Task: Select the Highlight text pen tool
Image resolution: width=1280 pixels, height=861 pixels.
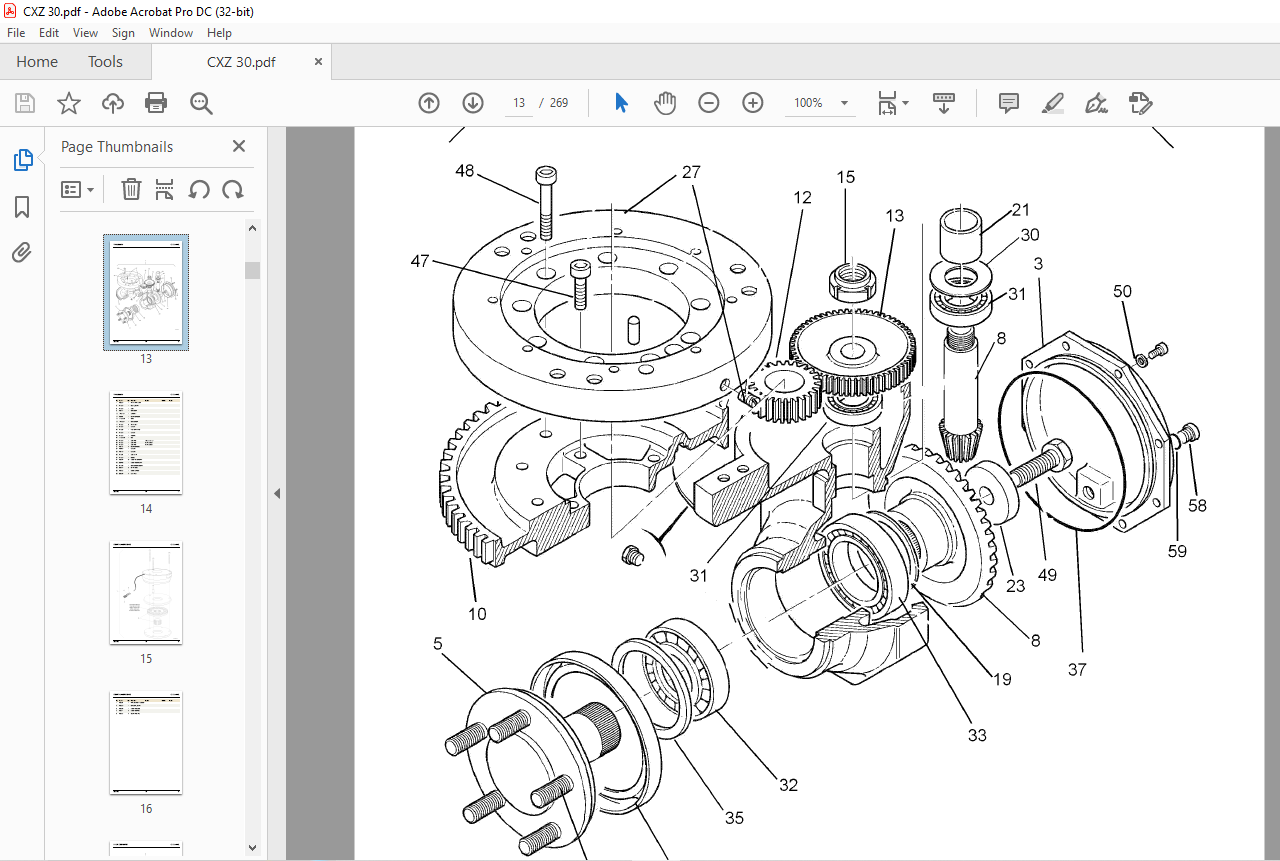Action: (x=1052, y=103)
